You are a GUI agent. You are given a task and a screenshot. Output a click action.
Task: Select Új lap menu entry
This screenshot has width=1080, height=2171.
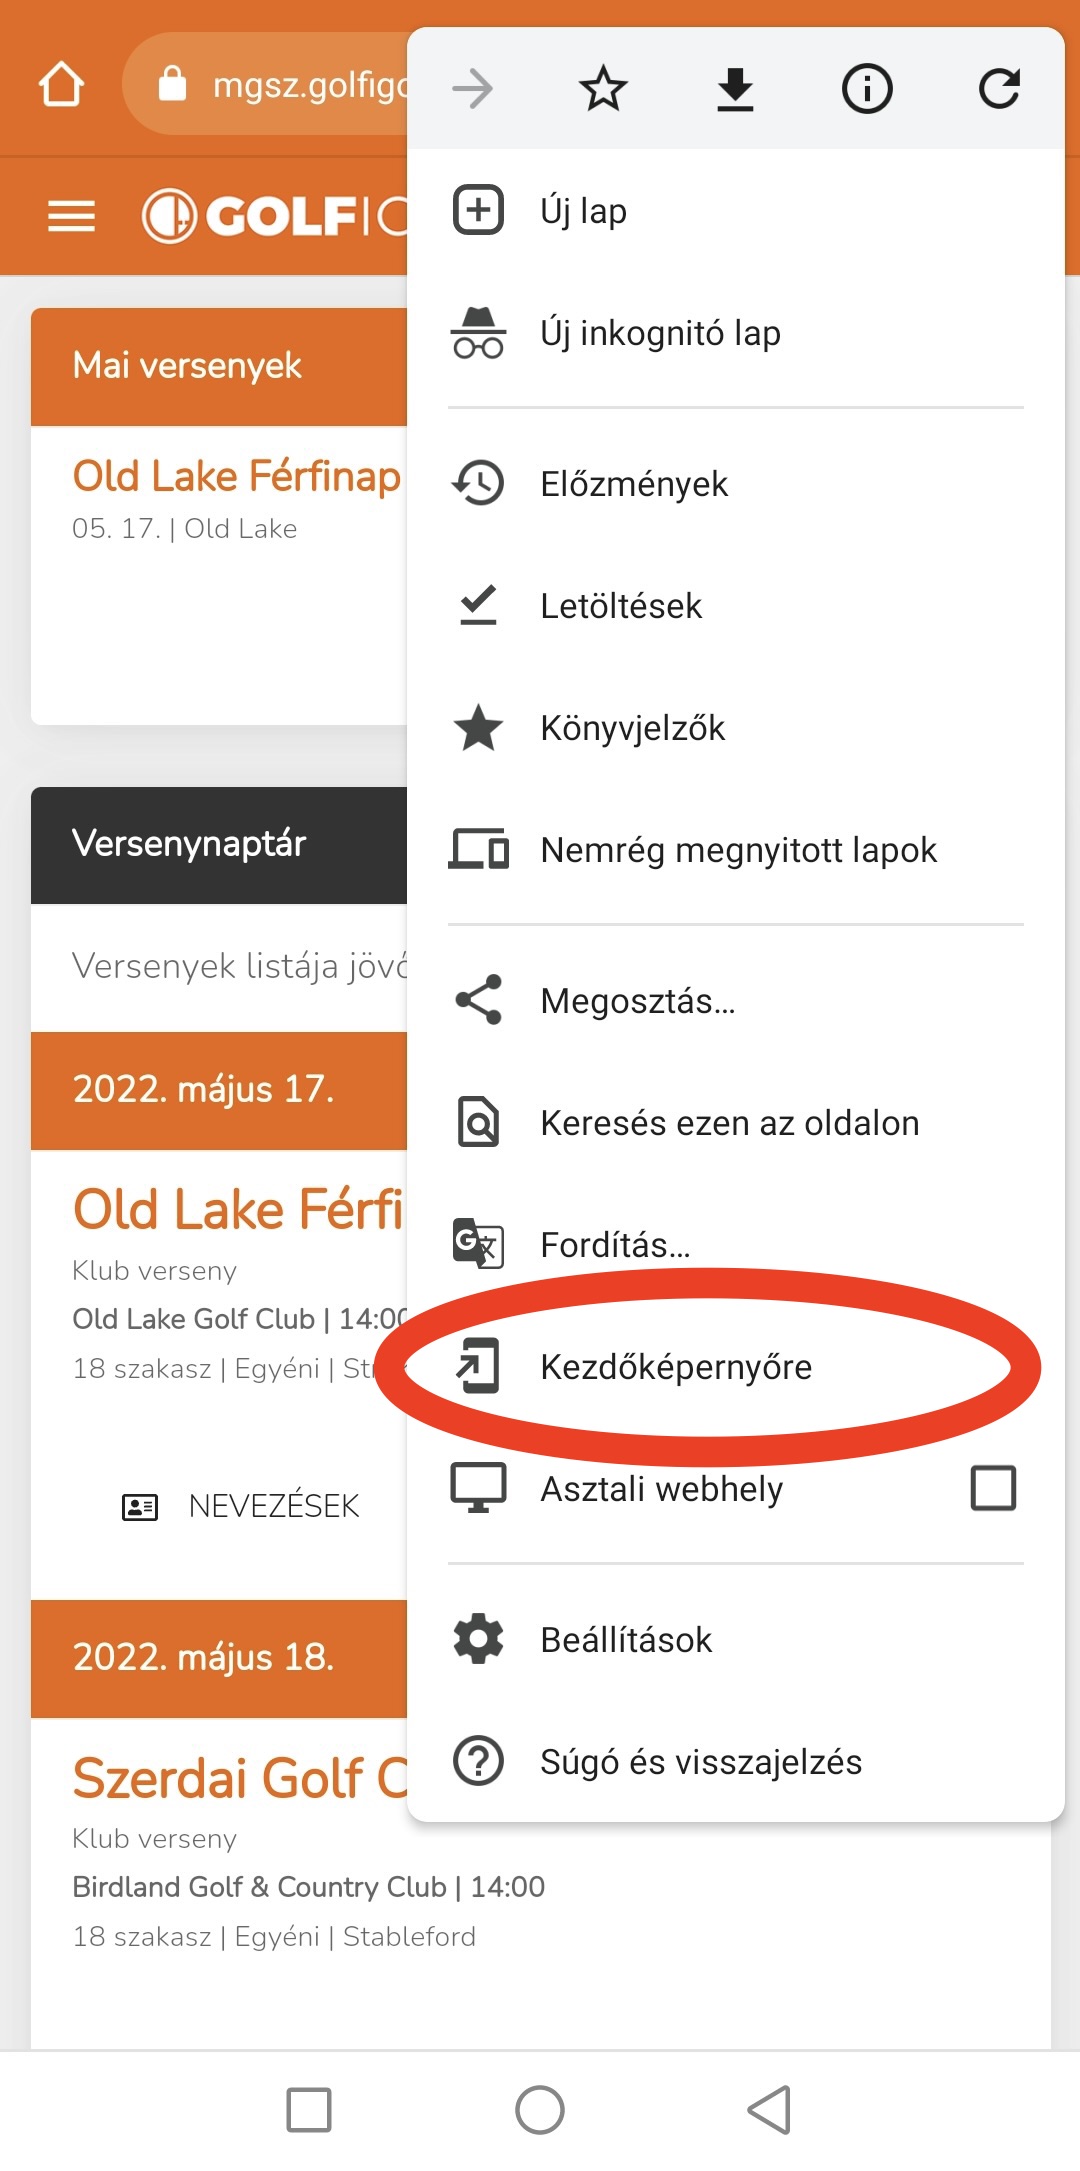pos(735,210)
